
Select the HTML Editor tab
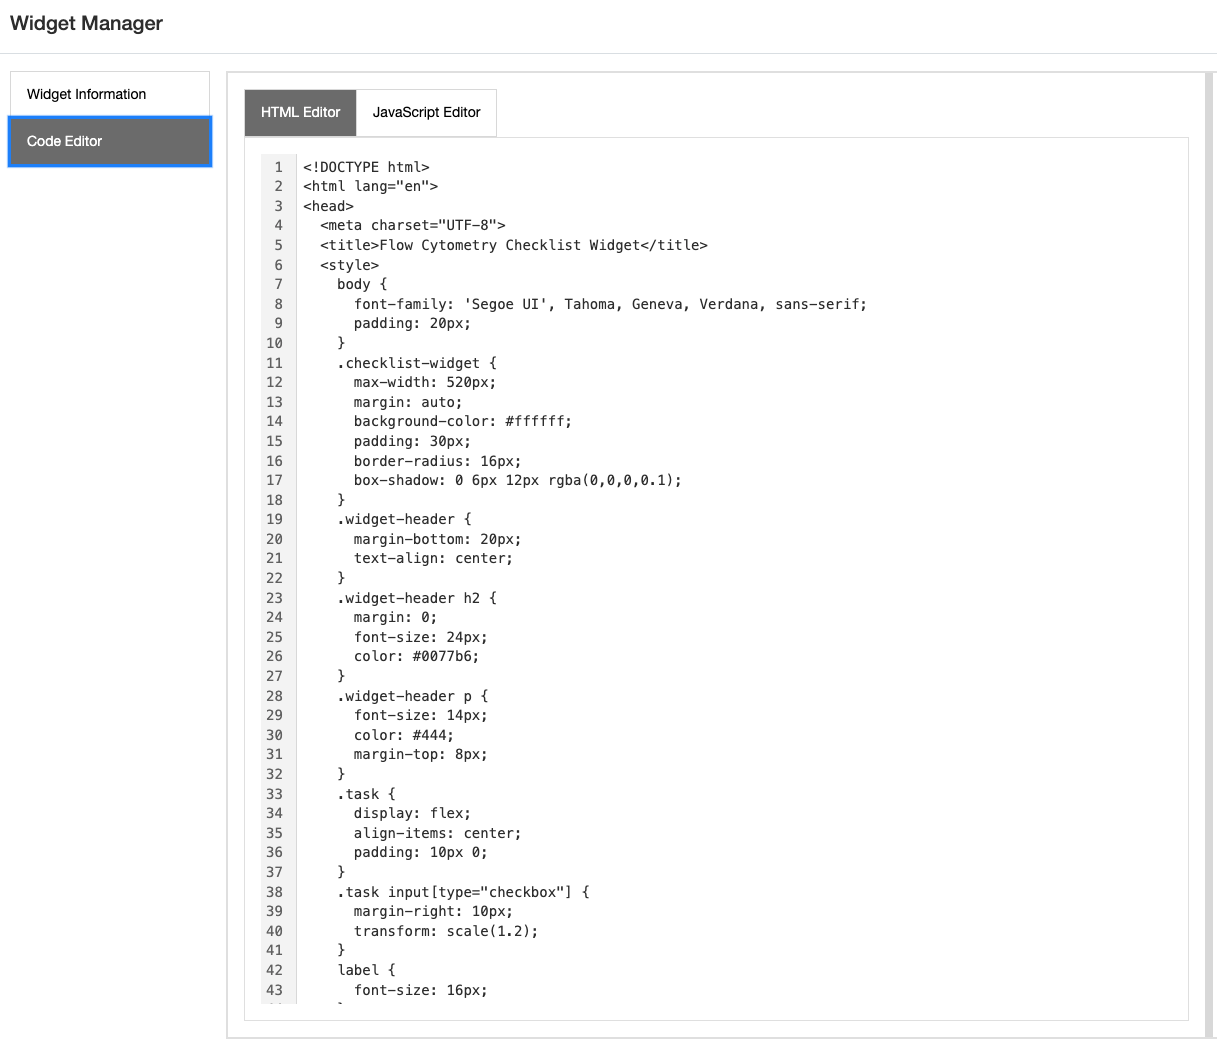tap(299, 112)
